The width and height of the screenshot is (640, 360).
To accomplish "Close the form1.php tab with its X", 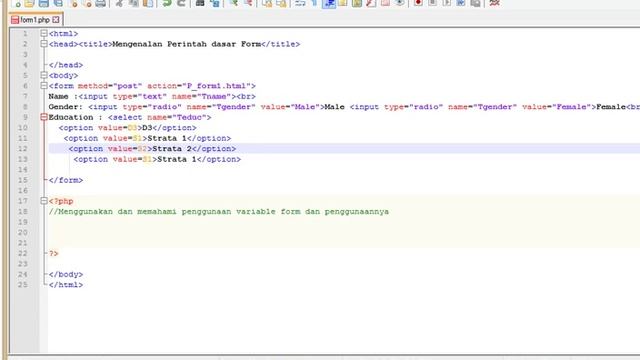I will point(56,20).
